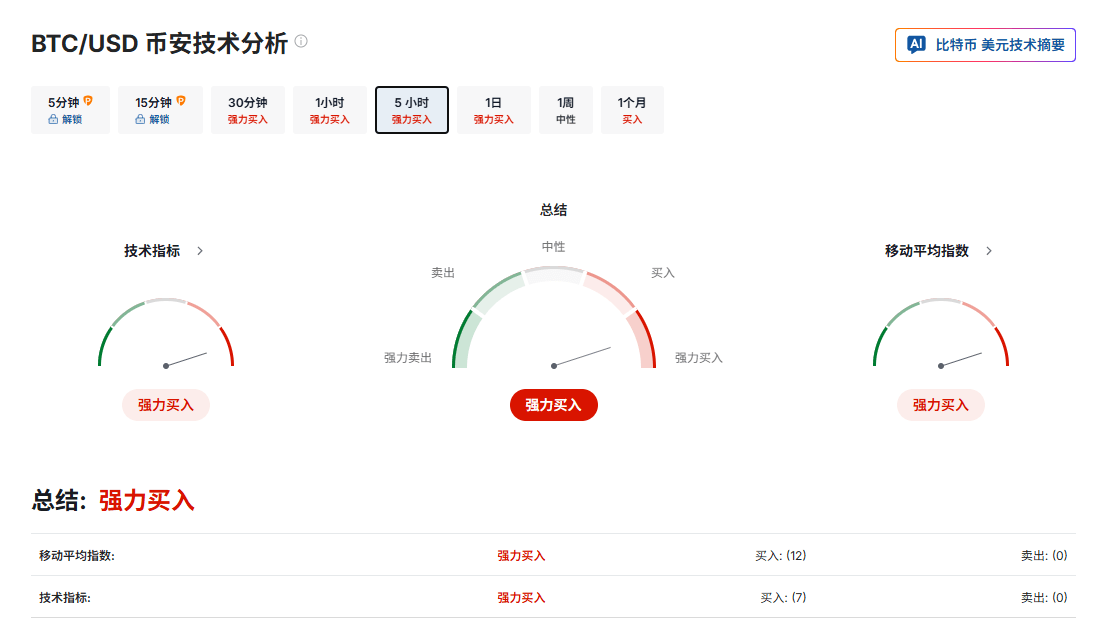
Task: Switch to the 30分钟 timeframe
Action: (x=247, y=110)
